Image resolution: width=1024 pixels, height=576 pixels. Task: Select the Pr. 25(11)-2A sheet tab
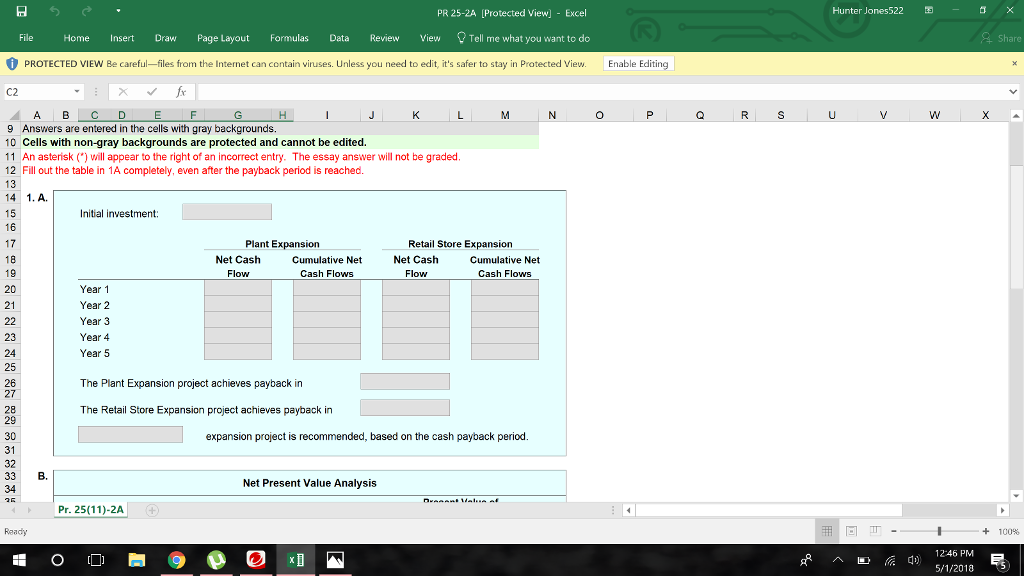point(91,509)
